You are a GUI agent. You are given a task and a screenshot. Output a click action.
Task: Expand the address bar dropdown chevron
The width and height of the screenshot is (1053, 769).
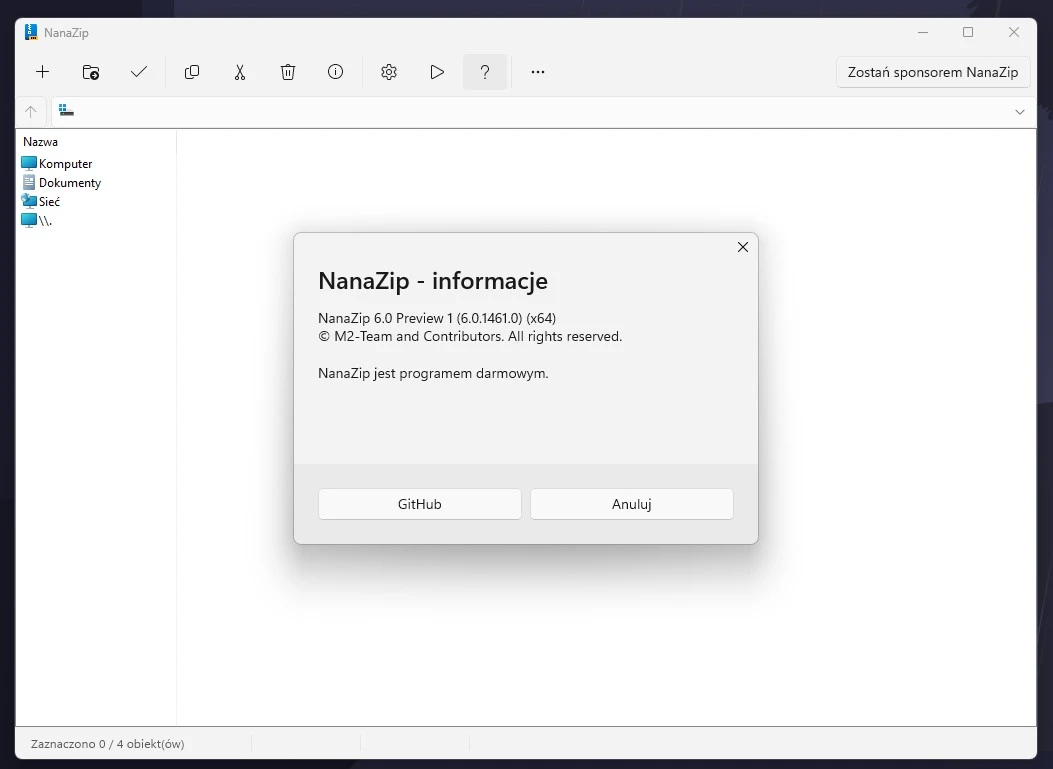click(1019, 112)
